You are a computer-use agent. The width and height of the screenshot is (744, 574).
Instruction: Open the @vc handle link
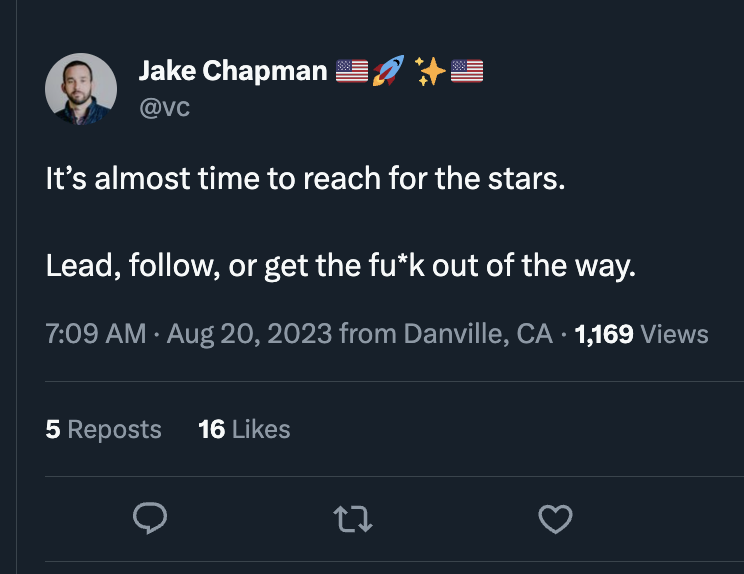pyautogui.click(x=165, y=108)
